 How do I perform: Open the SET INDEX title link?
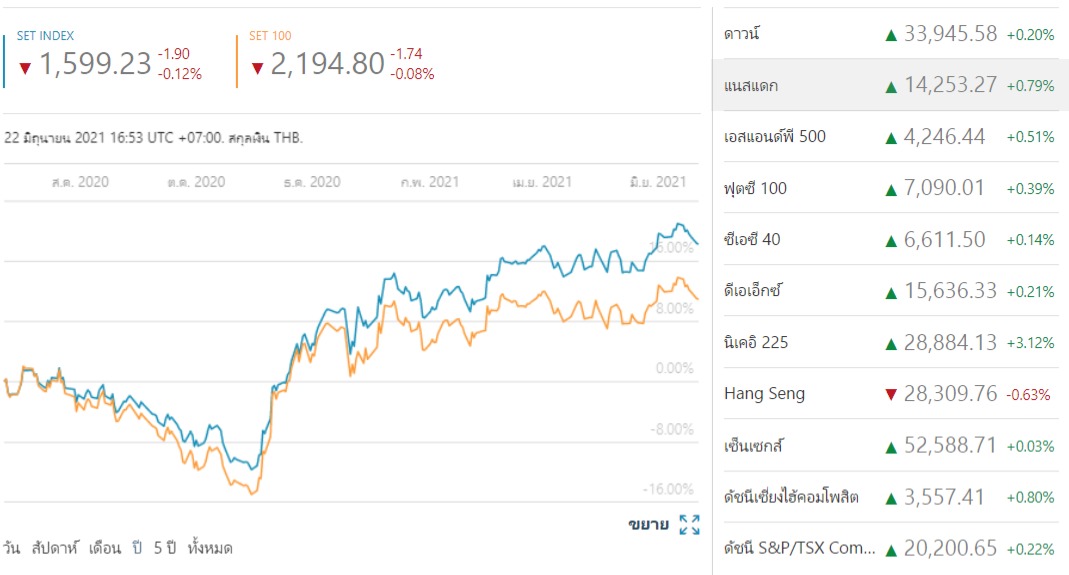click(x=45, y=36)
